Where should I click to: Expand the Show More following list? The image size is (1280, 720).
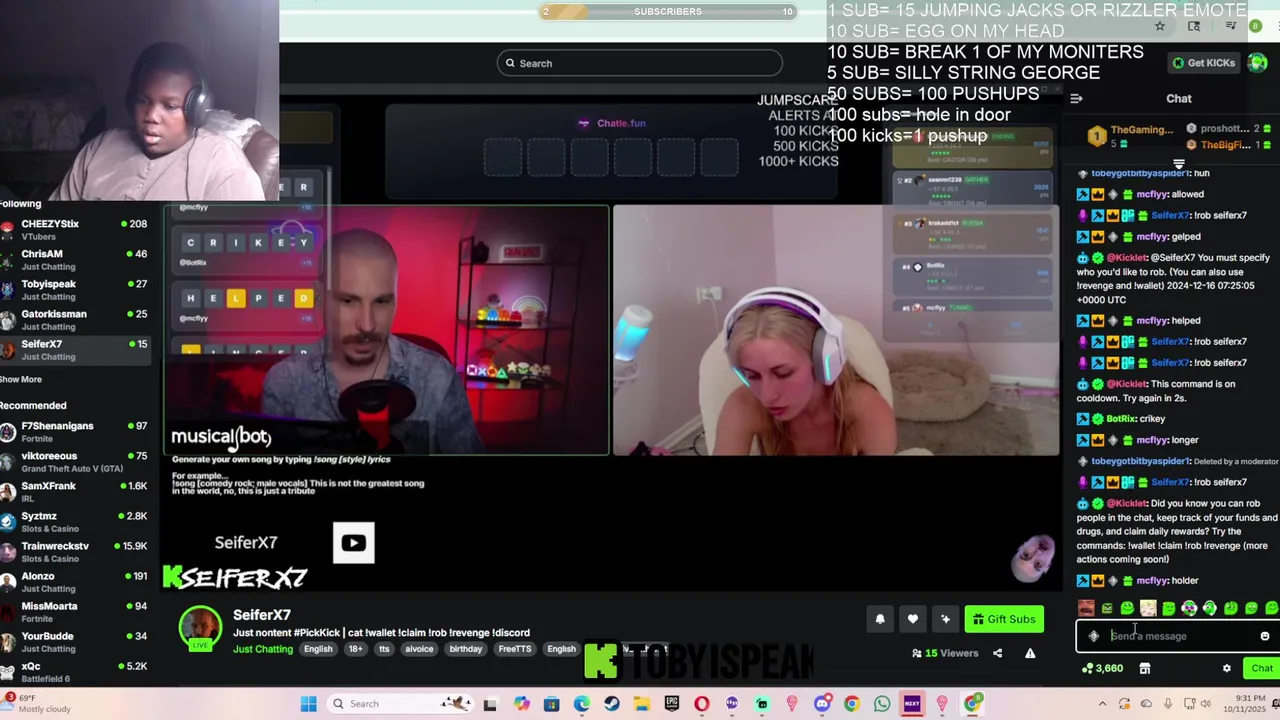[21, 379]
